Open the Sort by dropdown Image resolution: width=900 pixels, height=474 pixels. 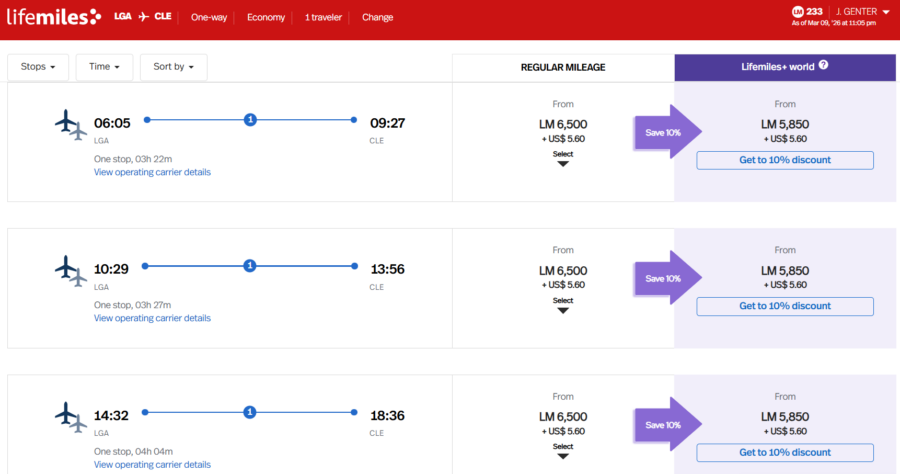[173, 67]
